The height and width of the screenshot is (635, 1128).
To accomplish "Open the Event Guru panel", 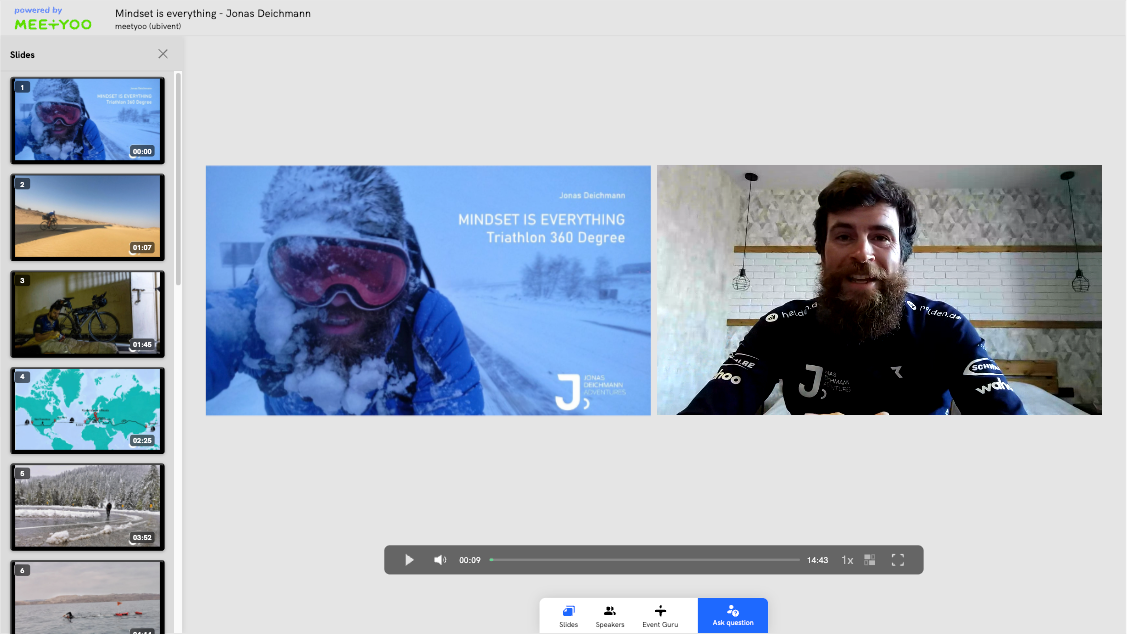I will tap(659, 615).
